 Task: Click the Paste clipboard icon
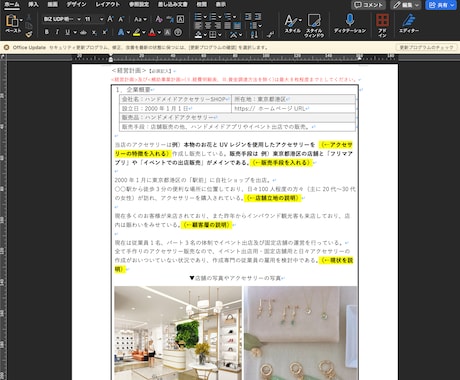[12, 21]
